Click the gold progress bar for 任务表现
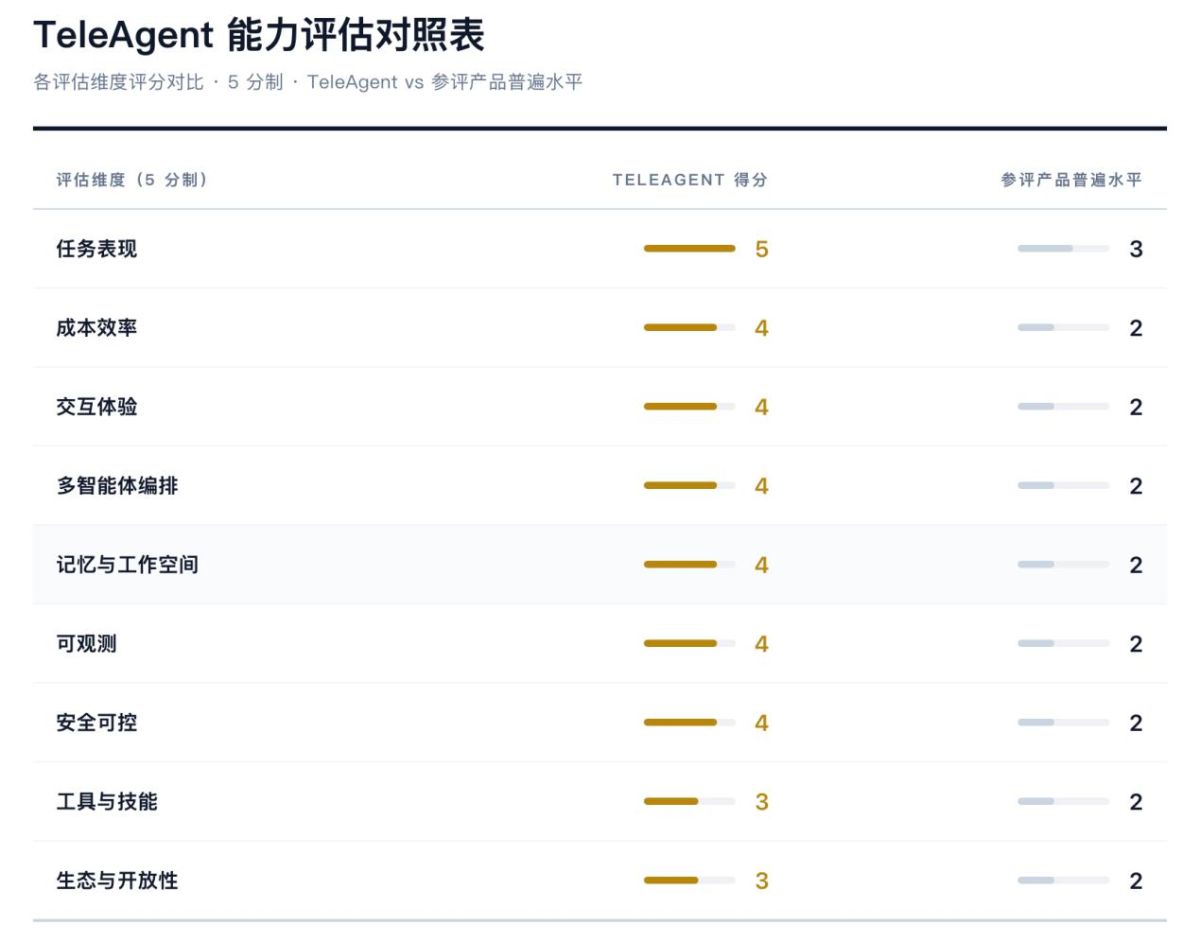The height and width of the screenshot is (942, 1200). [x=689, y=248]
